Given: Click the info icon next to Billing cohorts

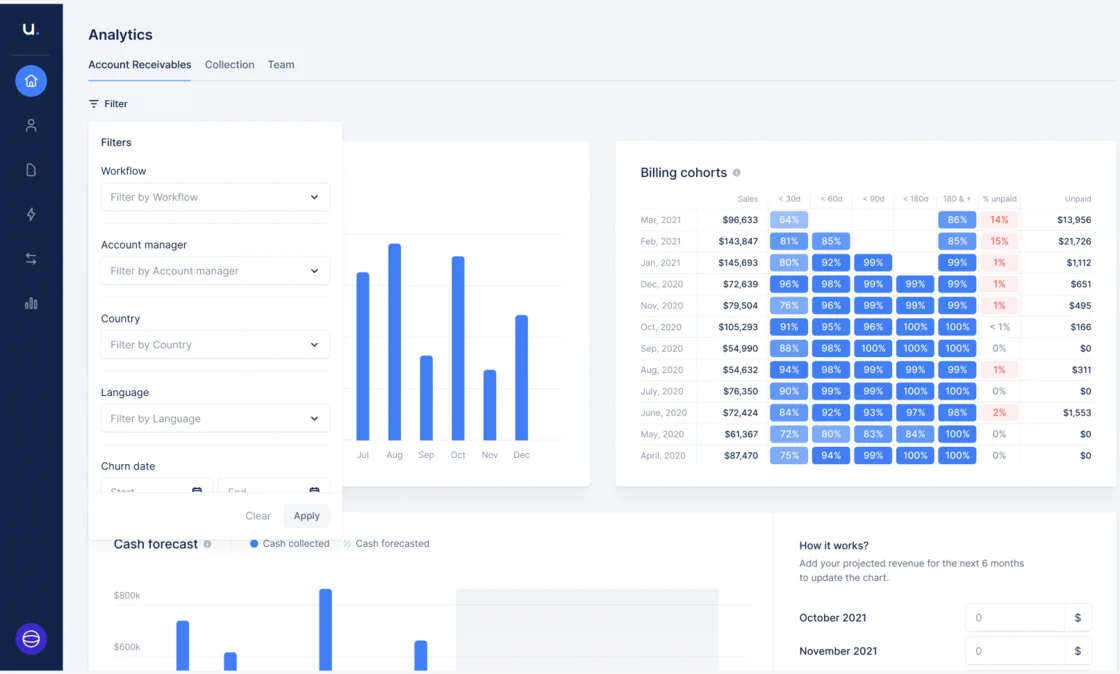Looking at the screenshot, I should click(736, 173).
